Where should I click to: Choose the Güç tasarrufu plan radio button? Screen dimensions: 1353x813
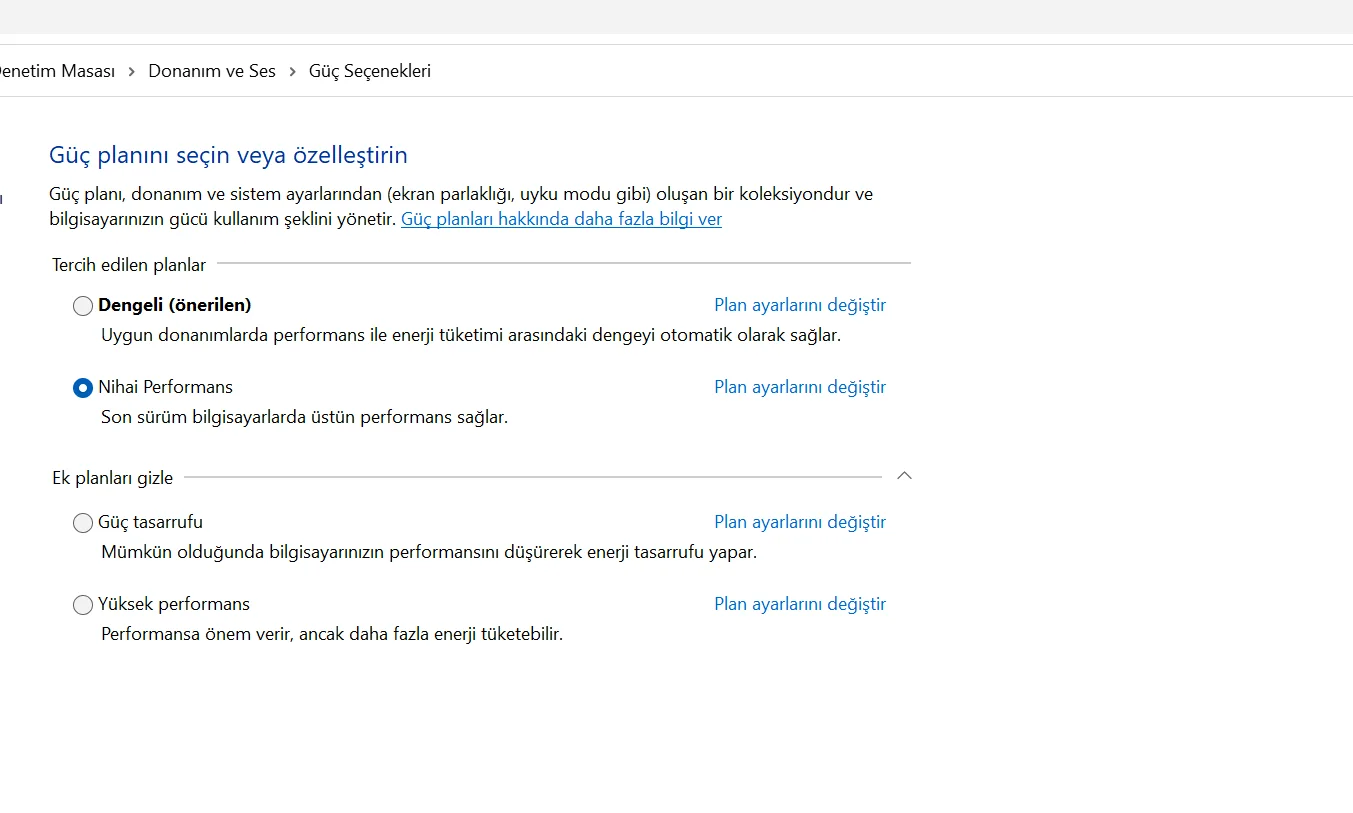[83, 523]
